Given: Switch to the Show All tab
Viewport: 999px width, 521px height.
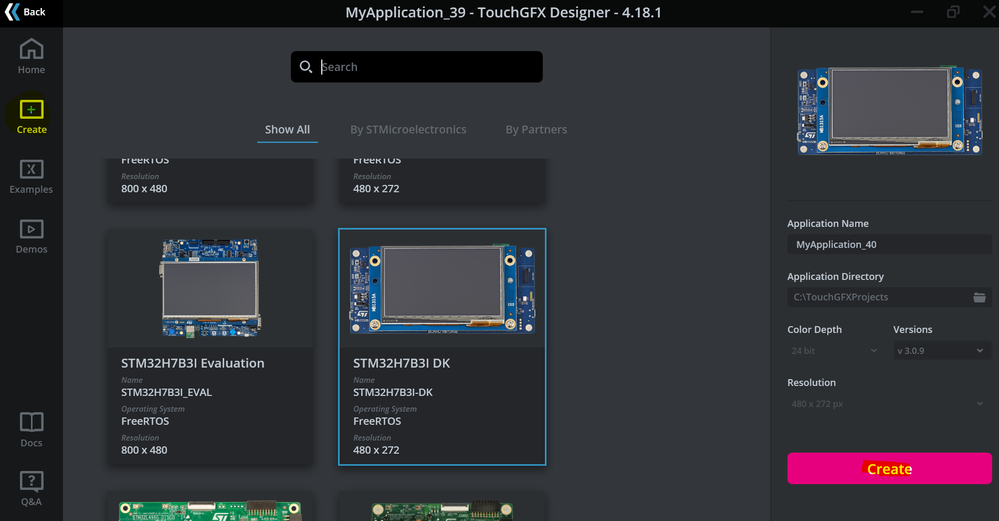Looking at the screenshot, I should click(x=287, y=130).
